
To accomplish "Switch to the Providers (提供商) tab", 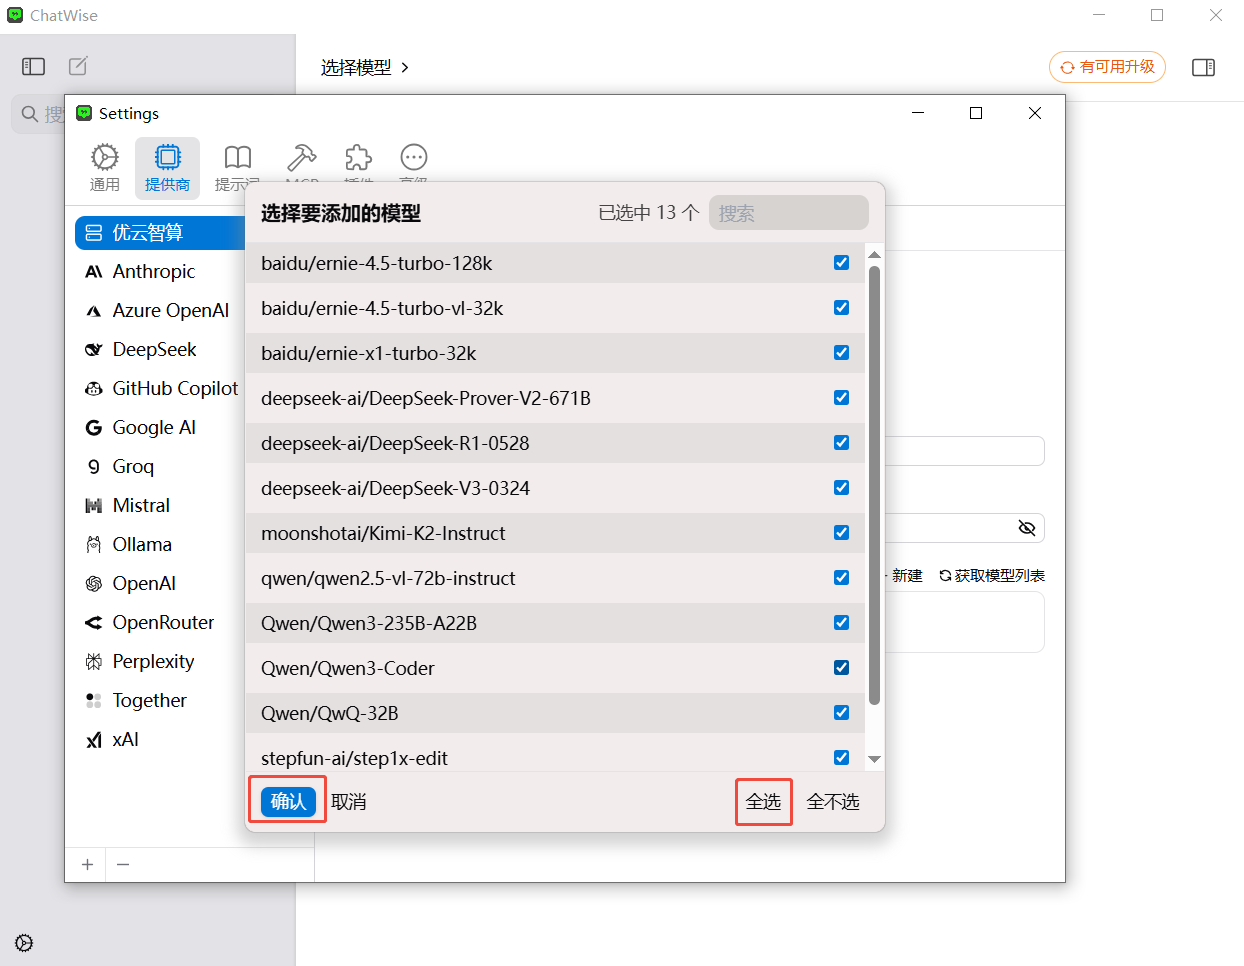I will (167, 167).
